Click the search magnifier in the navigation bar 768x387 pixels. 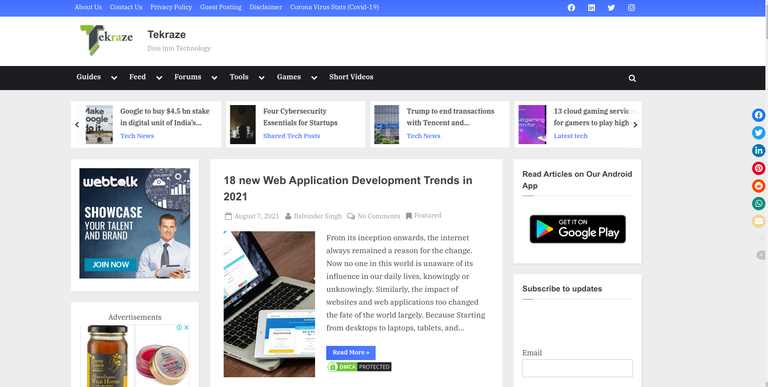(x=632, y=78)
